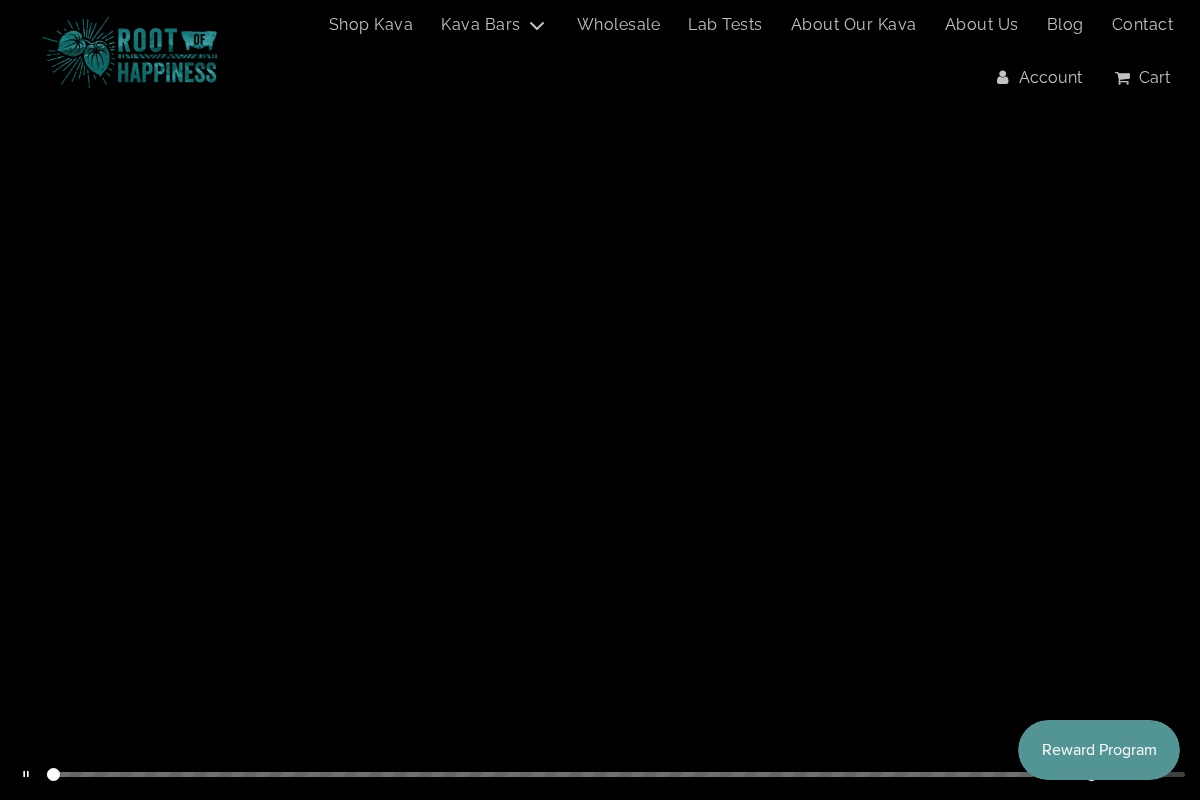Open the About Us page
This screenshot has width=1200, height=800.
[x=981, y=24]
